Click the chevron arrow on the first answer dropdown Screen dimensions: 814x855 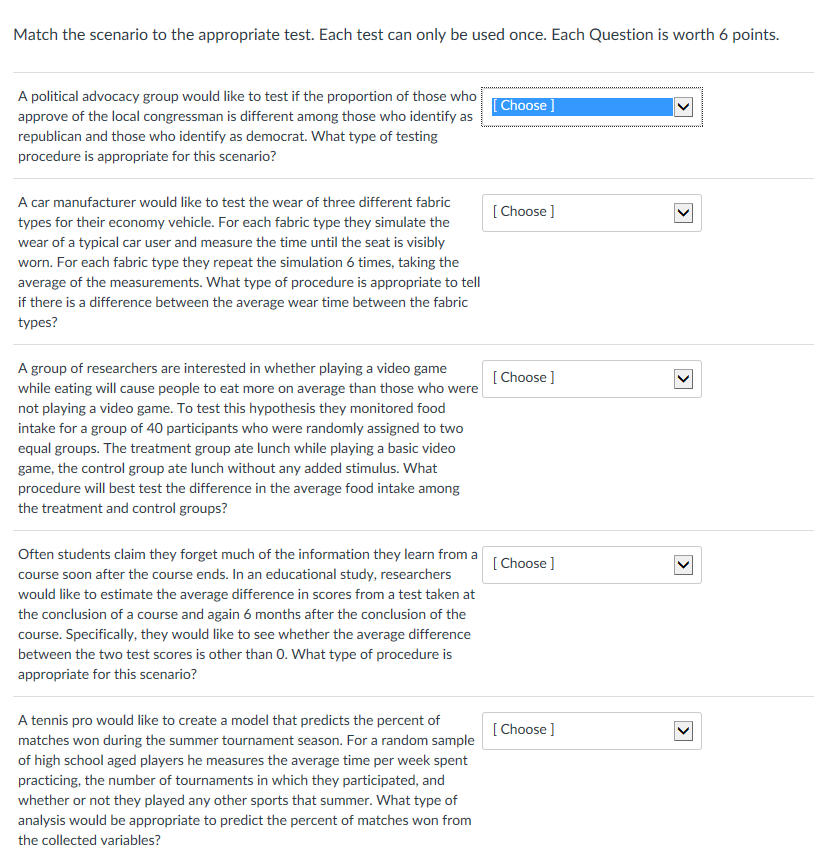(x=683, y=105)
